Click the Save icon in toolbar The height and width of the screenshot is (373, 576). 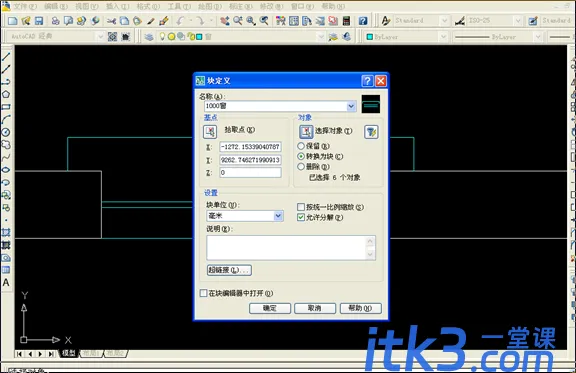click(x=39, y=21)
